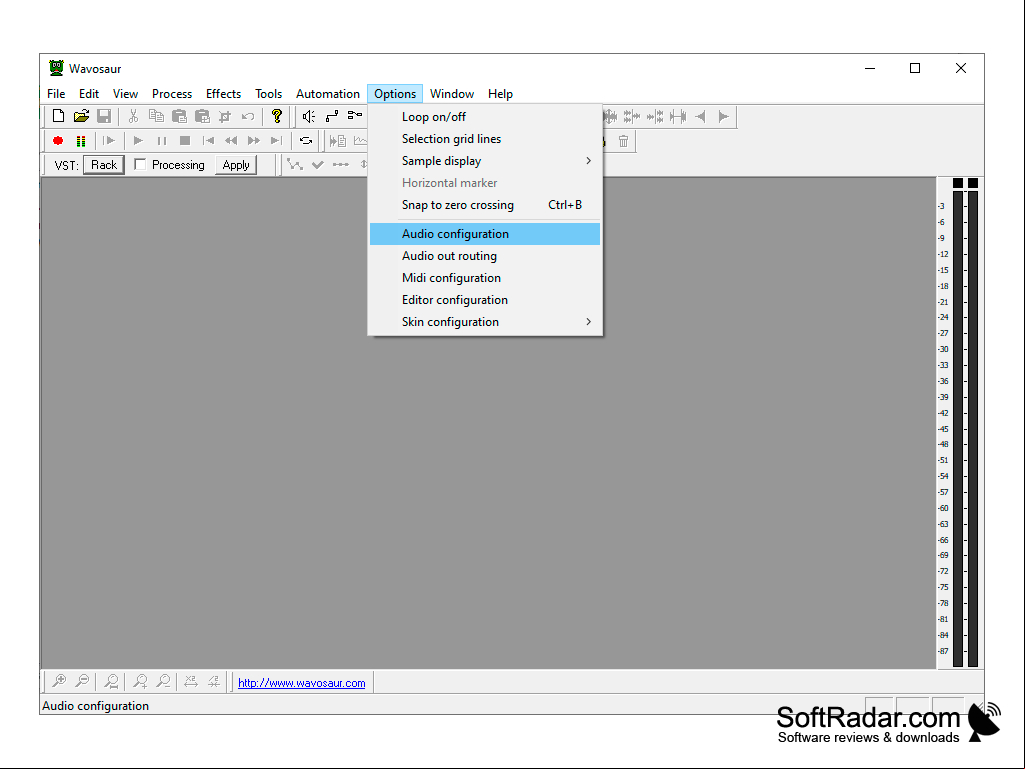
Task: Click the x2 horizontal stretch icon
Action: click(191, 681)
